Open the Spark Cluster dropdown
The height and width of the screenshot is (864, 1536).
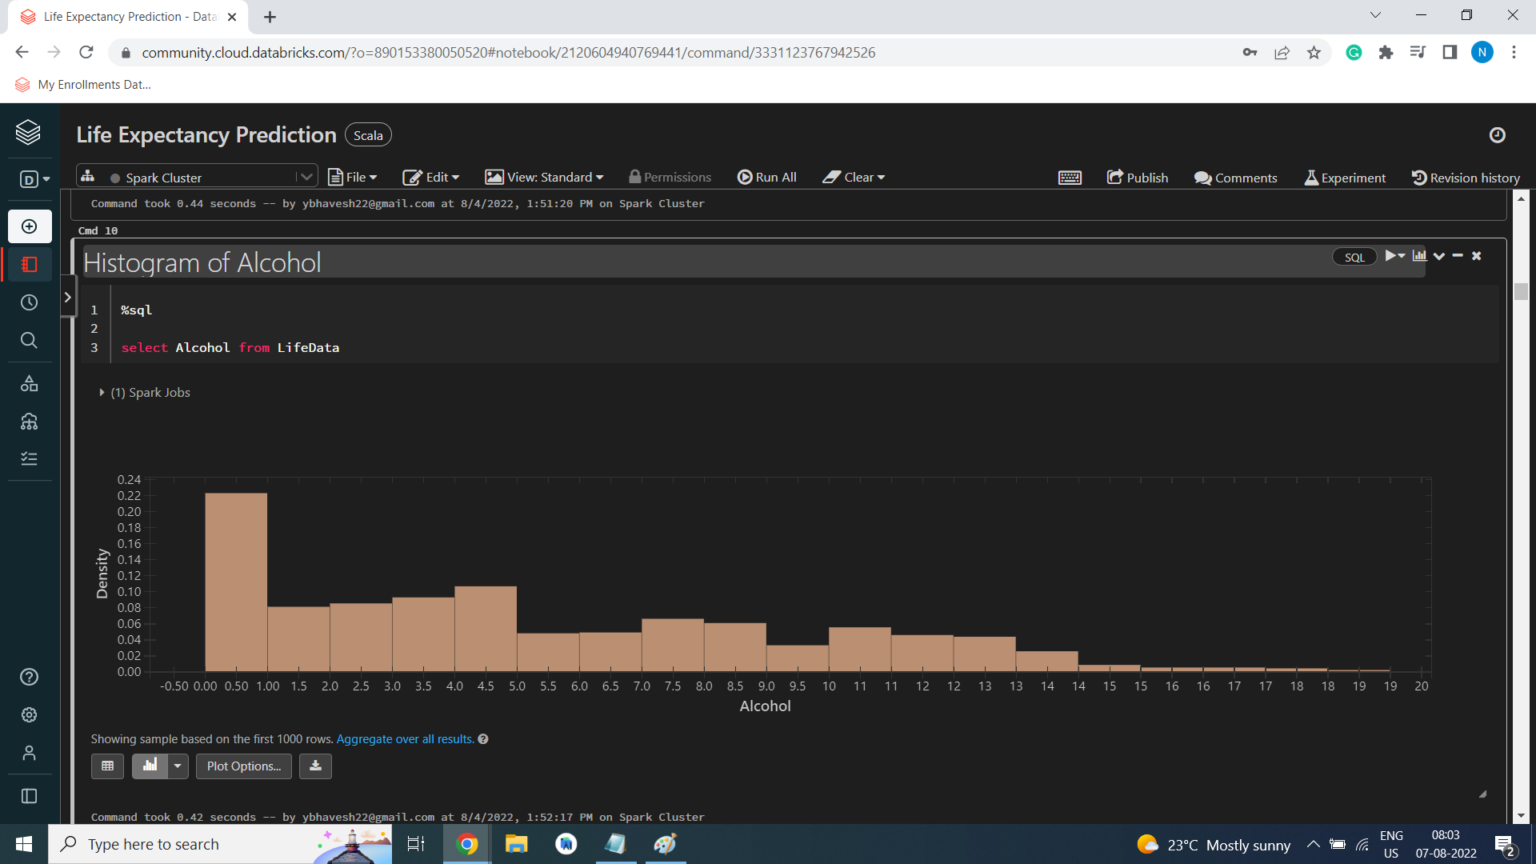305,177
